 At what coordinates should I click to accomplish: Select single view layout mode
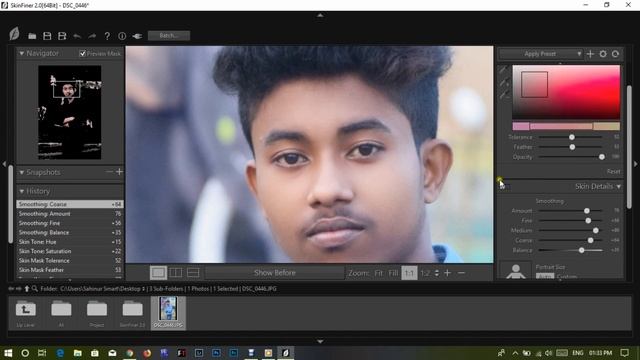(158, 273)
